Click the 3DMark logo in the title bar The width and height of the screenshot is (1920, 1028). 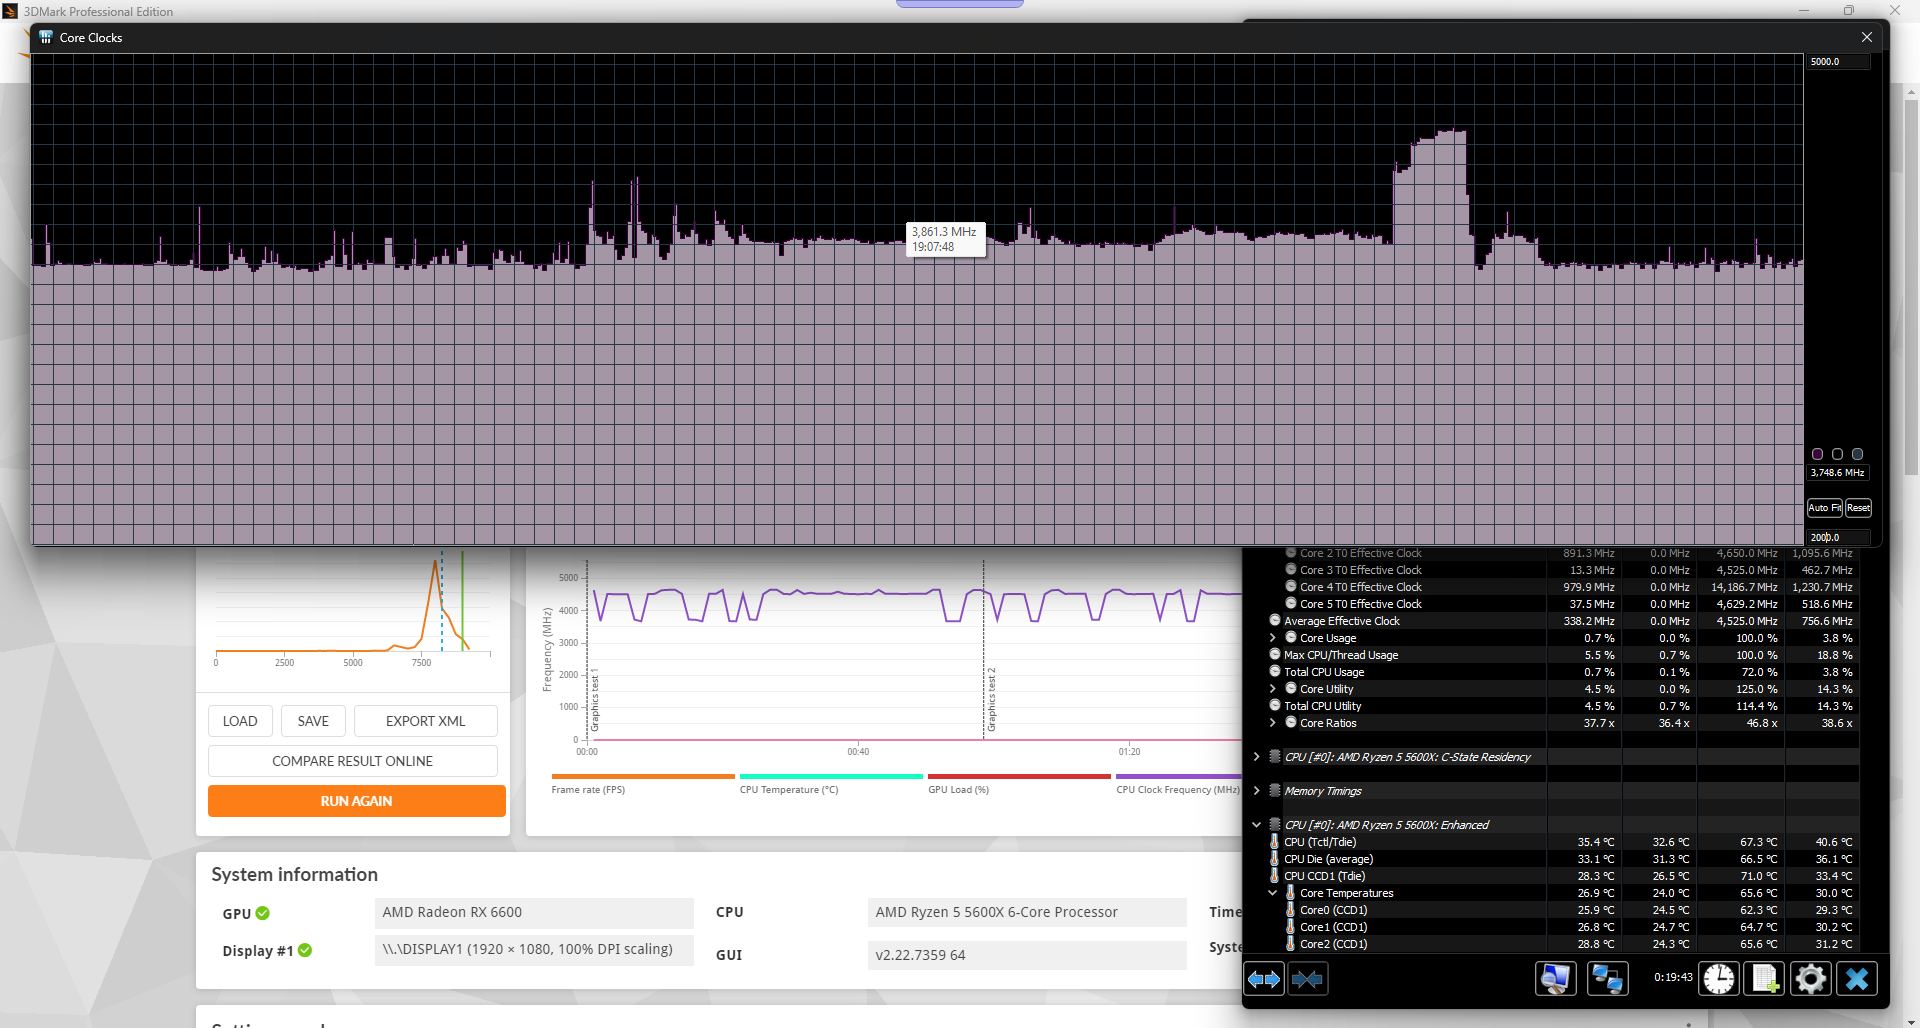[x=10, y=11]
